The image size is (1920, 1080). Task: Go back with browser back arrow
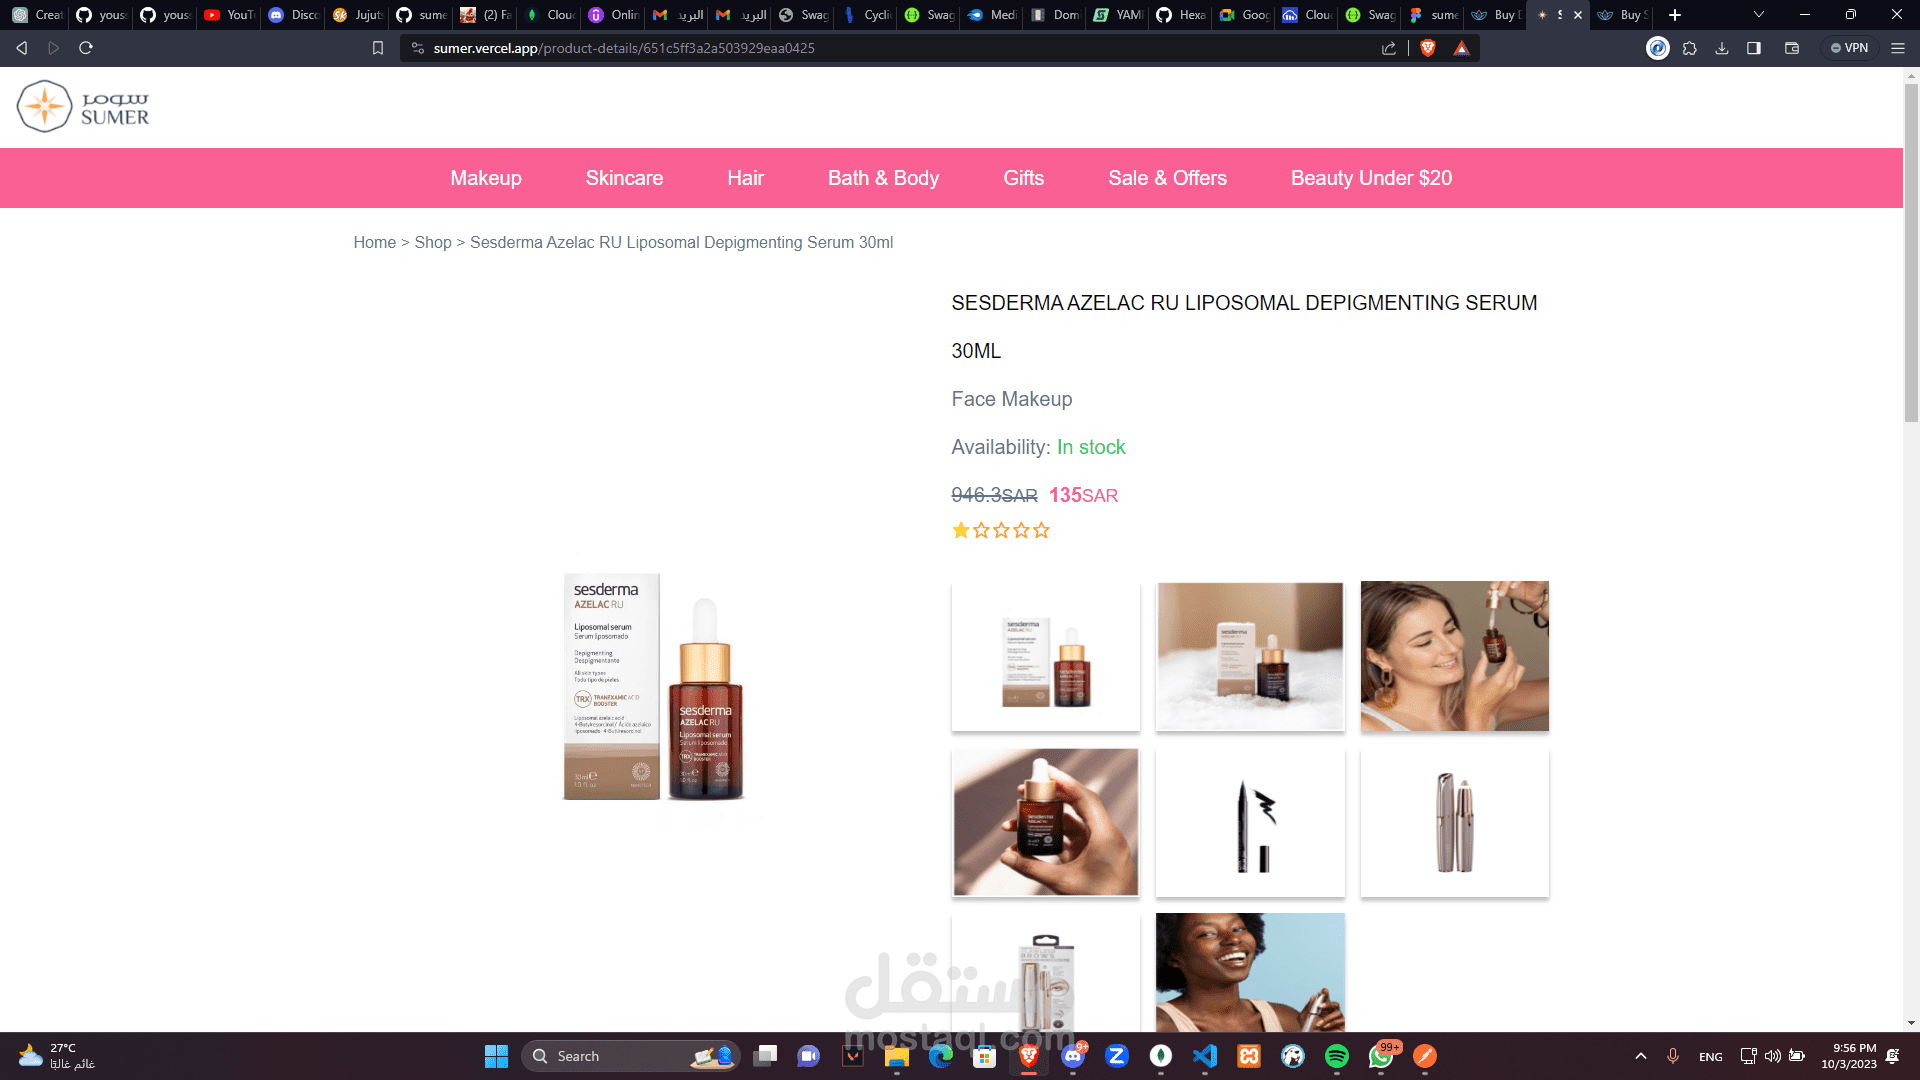[x=22, y=48]
